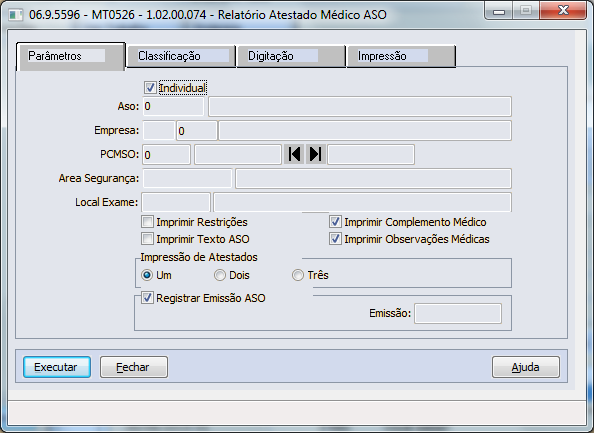Select the Três radio option
The width and height of the screenshot is (594, 433).
tap(298, 275)
